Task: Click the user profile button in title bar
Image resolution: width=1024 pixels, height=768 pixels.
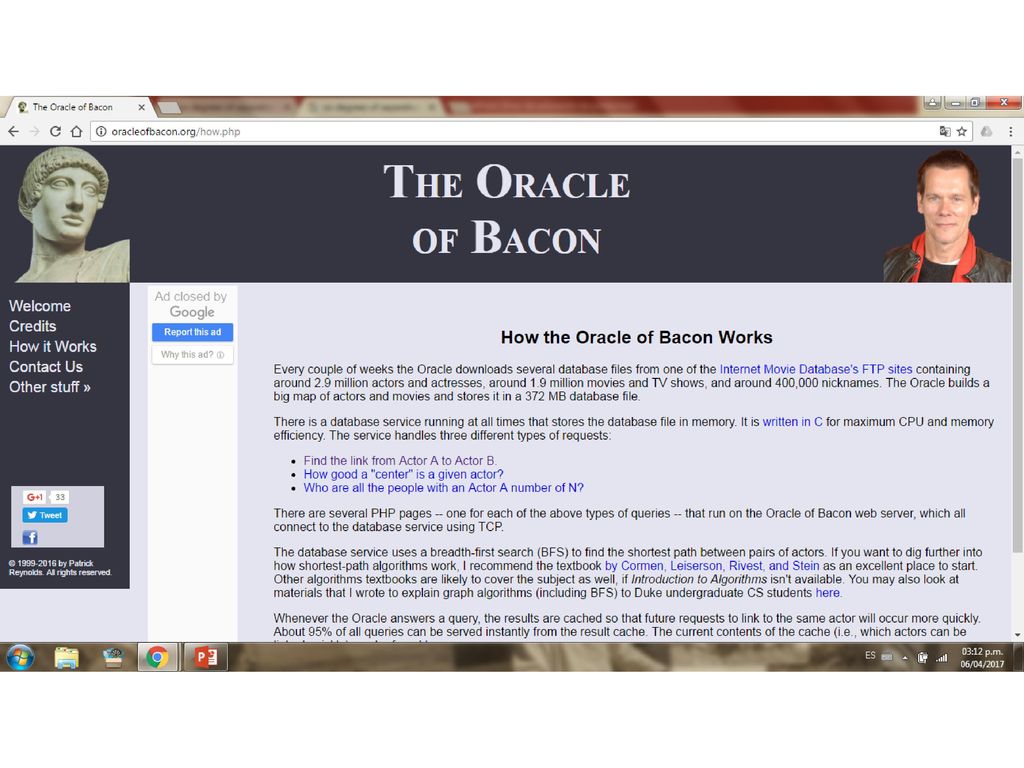Action: click(x=932, y=103)
